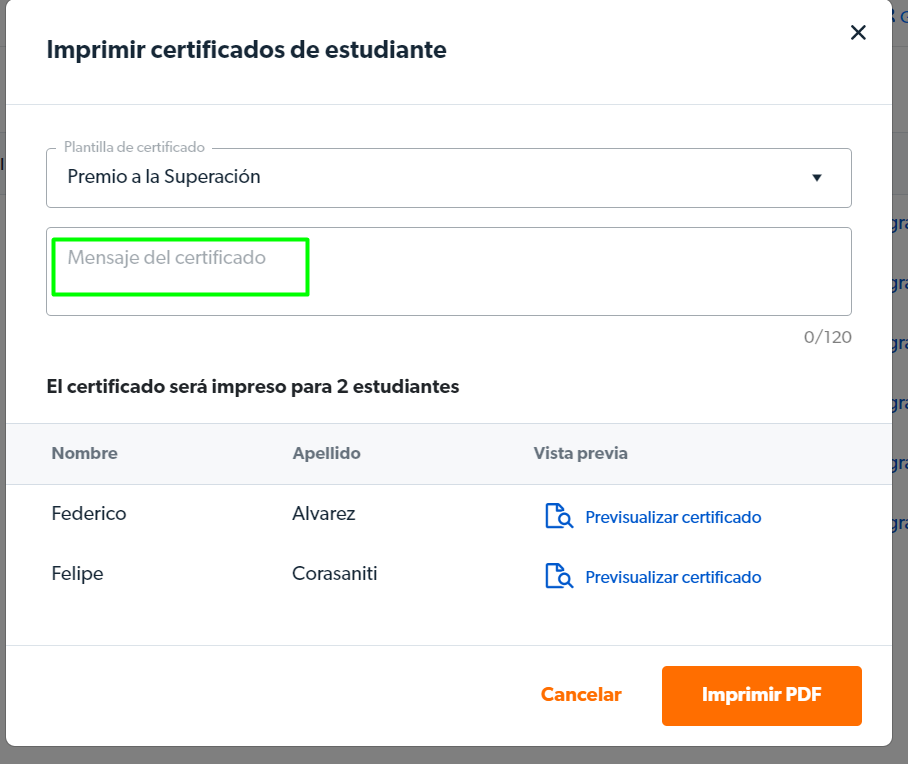This screenshot has height=764, width=908.
Task: Select the Corasaniti surname cell
Action: click(x=335, y=574)
